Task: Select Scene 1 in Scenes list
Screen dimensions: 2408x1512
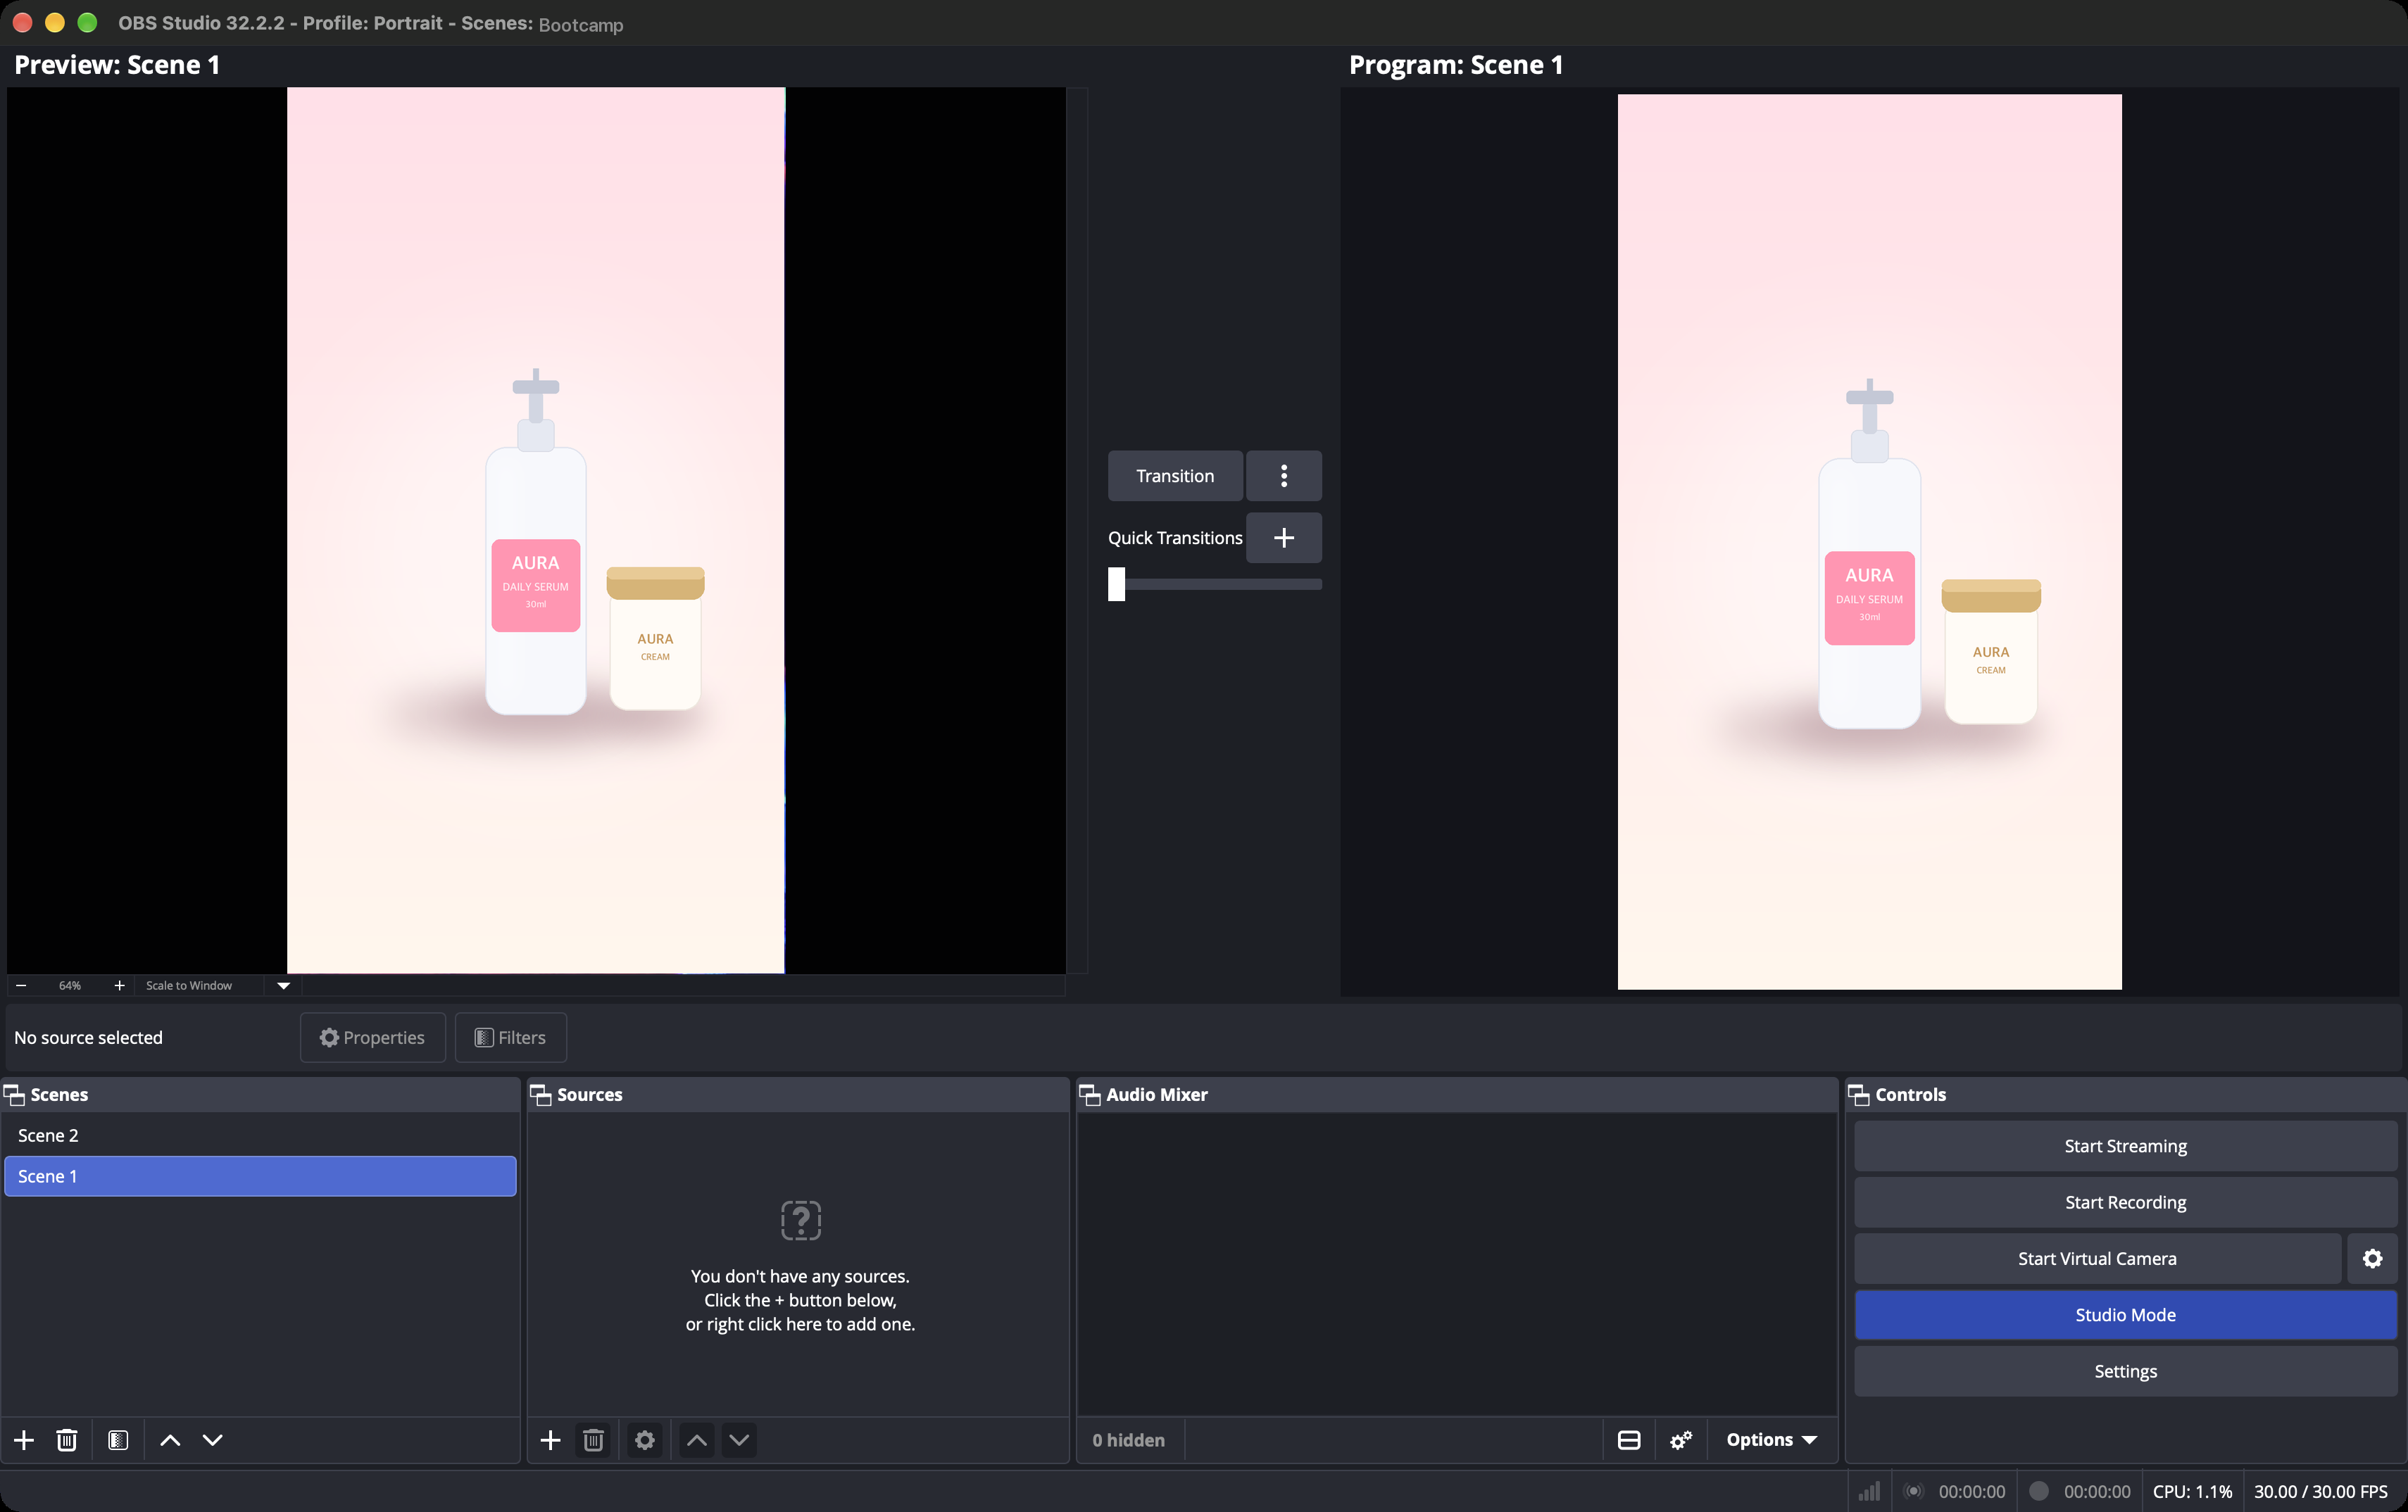Action: (260, 1176)
